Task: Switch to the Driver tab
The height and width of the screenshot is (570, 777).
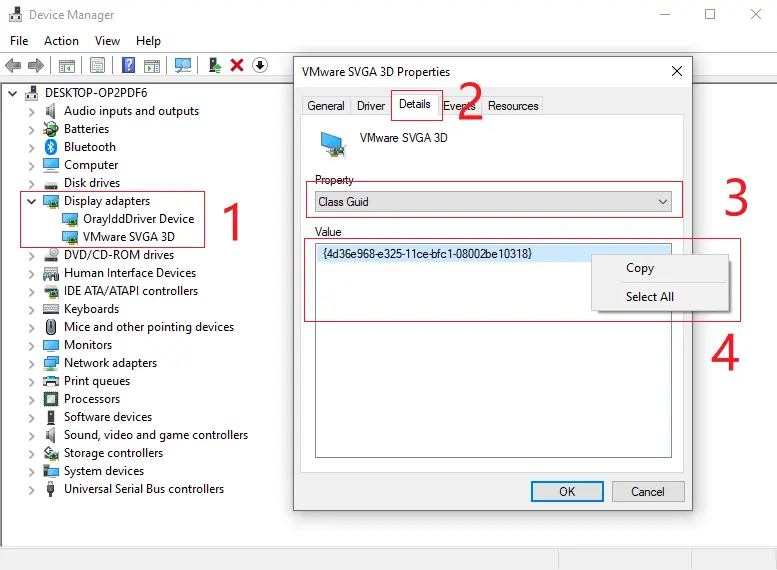Action: click(x=371, y=106)
